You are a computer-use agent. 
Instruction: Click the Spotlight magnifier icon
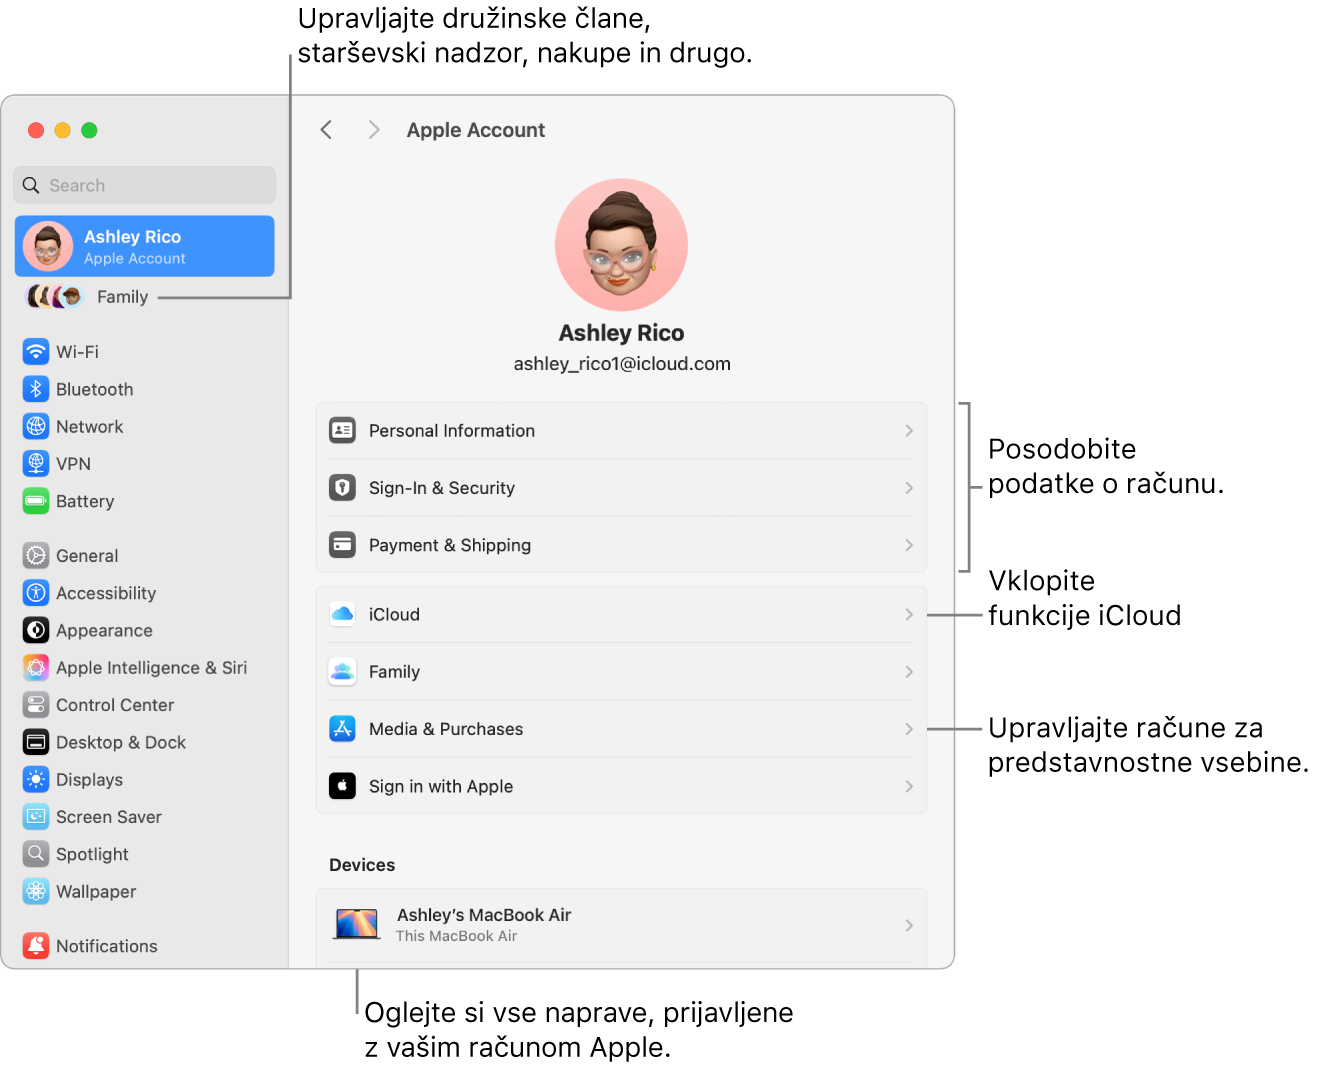click(36, 854)
